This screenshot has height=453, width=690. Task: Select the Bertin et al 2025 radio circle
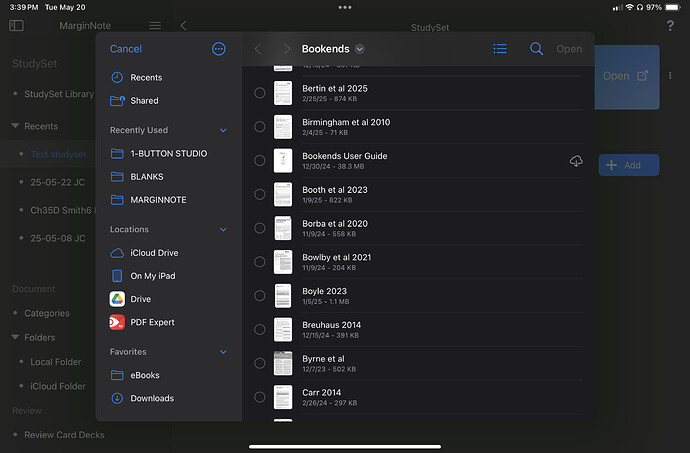coord(260,93)
